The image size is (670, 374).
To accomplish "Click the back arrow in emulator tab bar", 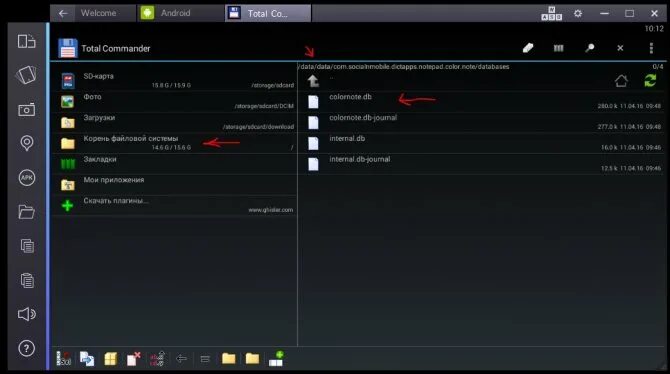I will coord(63,13).
